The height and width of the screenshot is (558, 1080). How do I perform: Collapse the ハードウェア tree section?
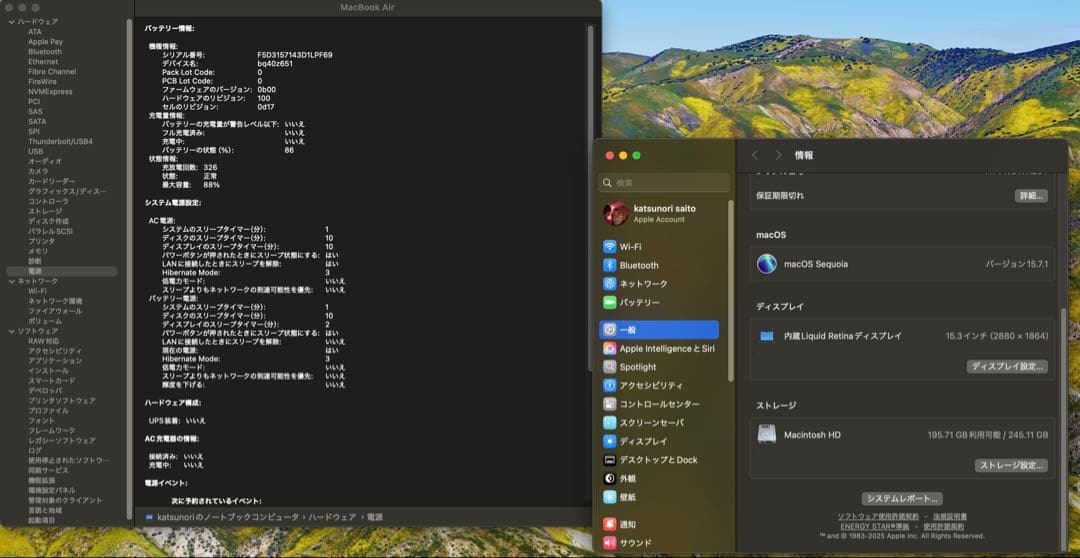click(x=11, y=21)
